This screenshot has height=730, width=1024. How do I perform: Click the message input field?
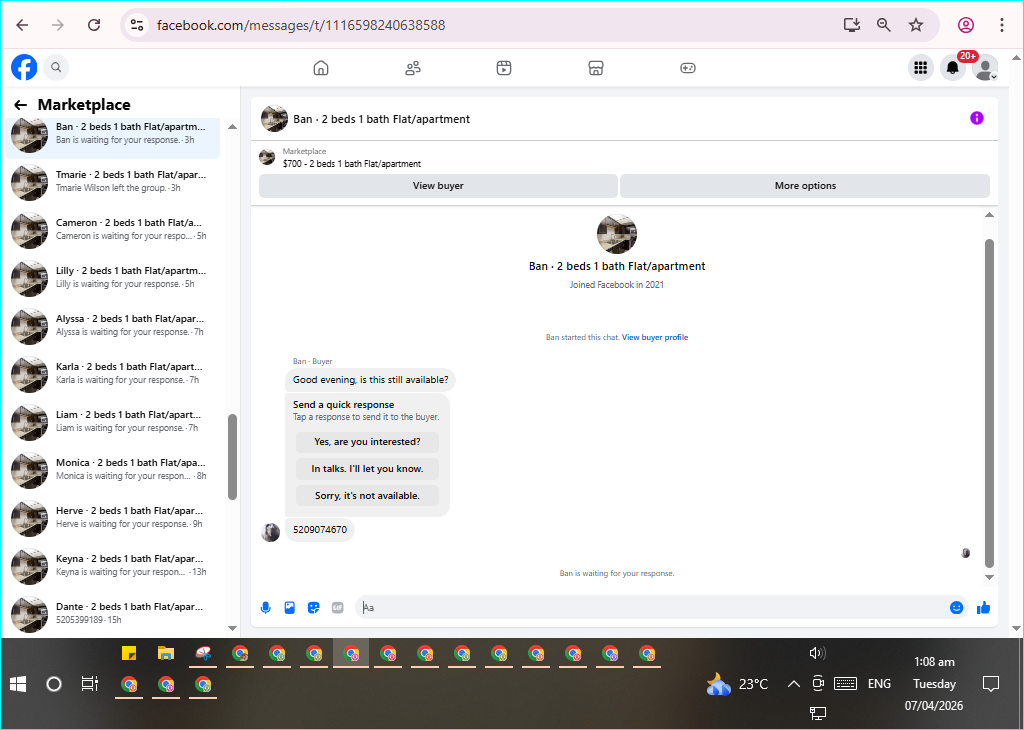[x=653, y=608]
